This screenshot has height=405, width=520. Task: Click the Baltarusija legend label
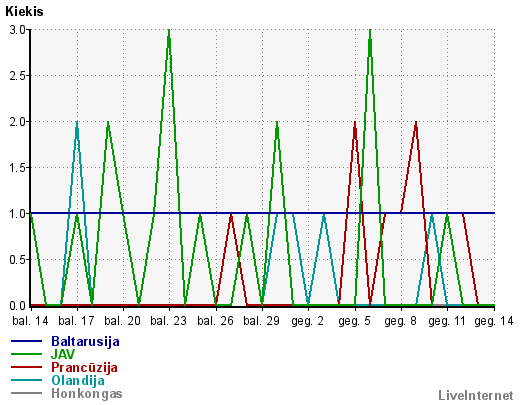coord(85,341)
